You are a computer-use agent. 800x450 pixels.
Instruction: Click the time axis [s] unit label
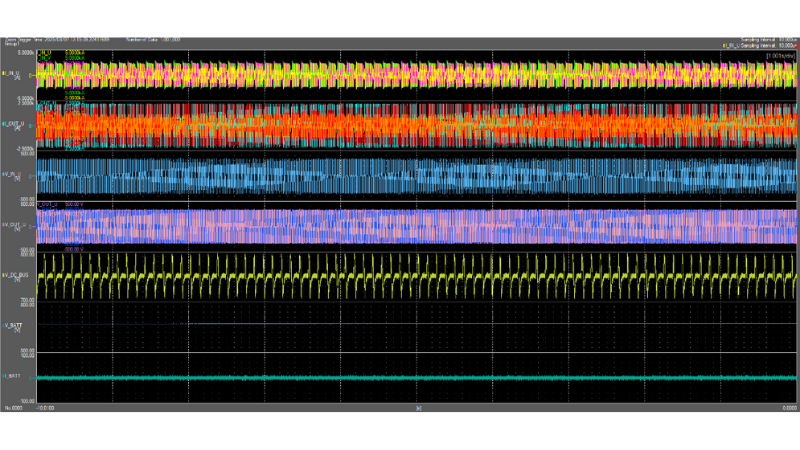418,408
